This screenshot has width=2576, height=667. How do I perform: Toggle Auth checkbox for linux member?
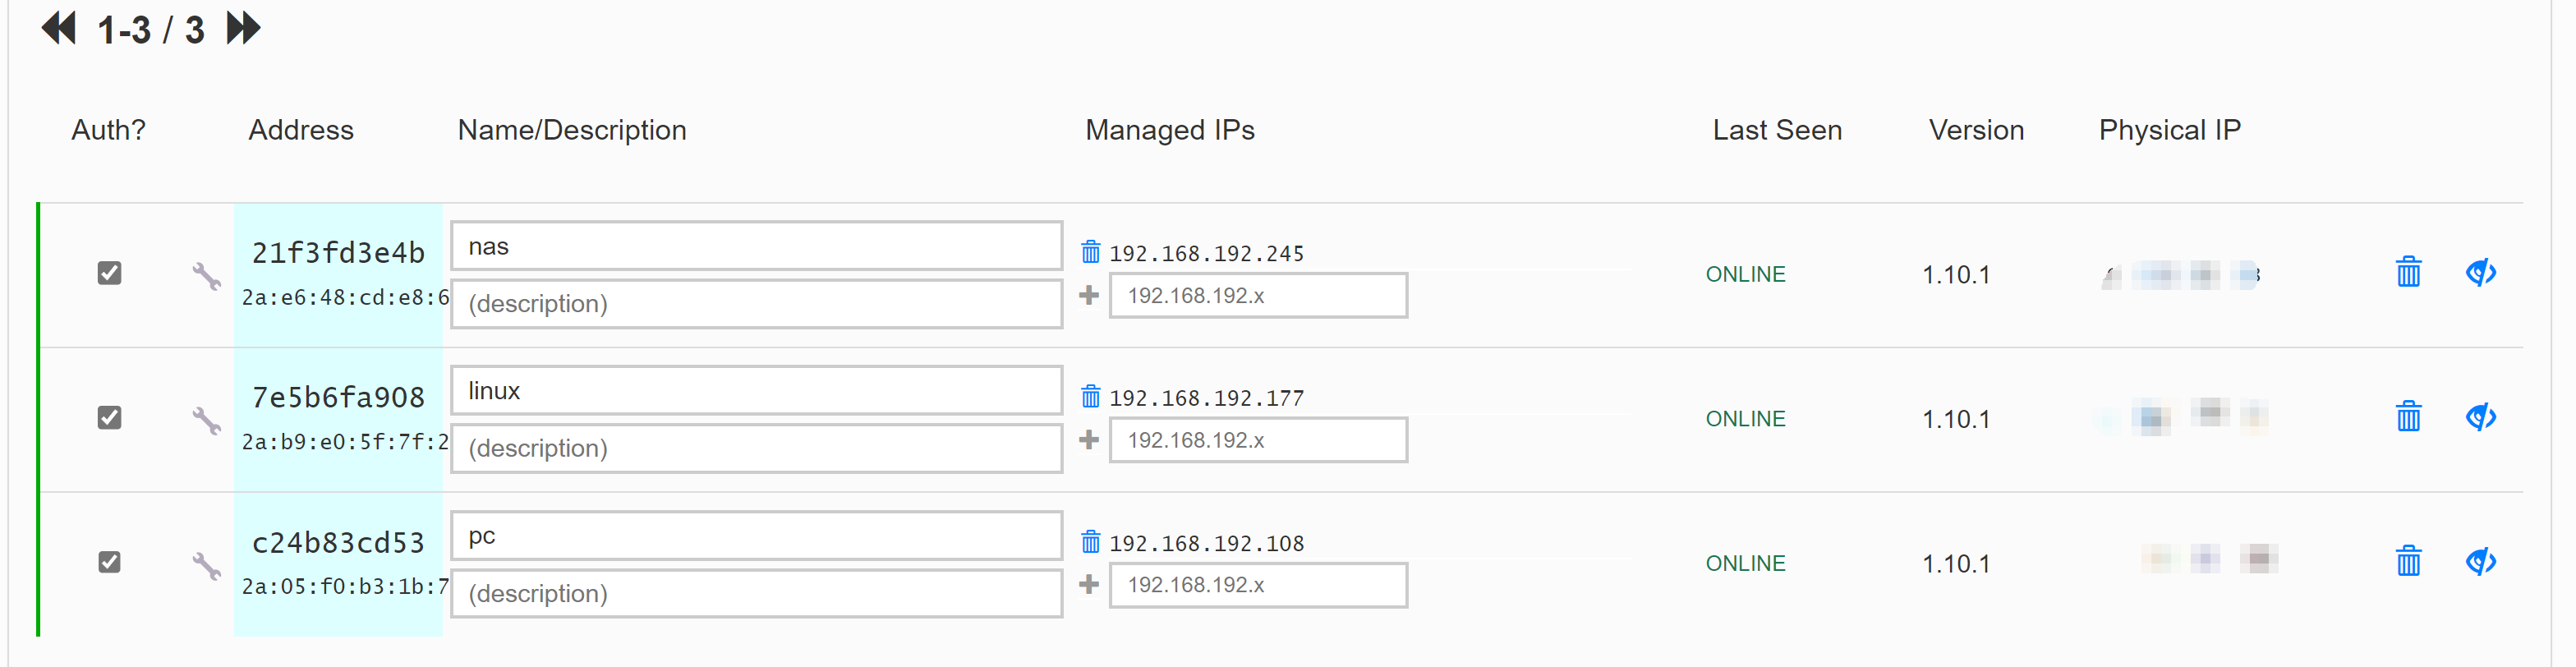point(110,417)
